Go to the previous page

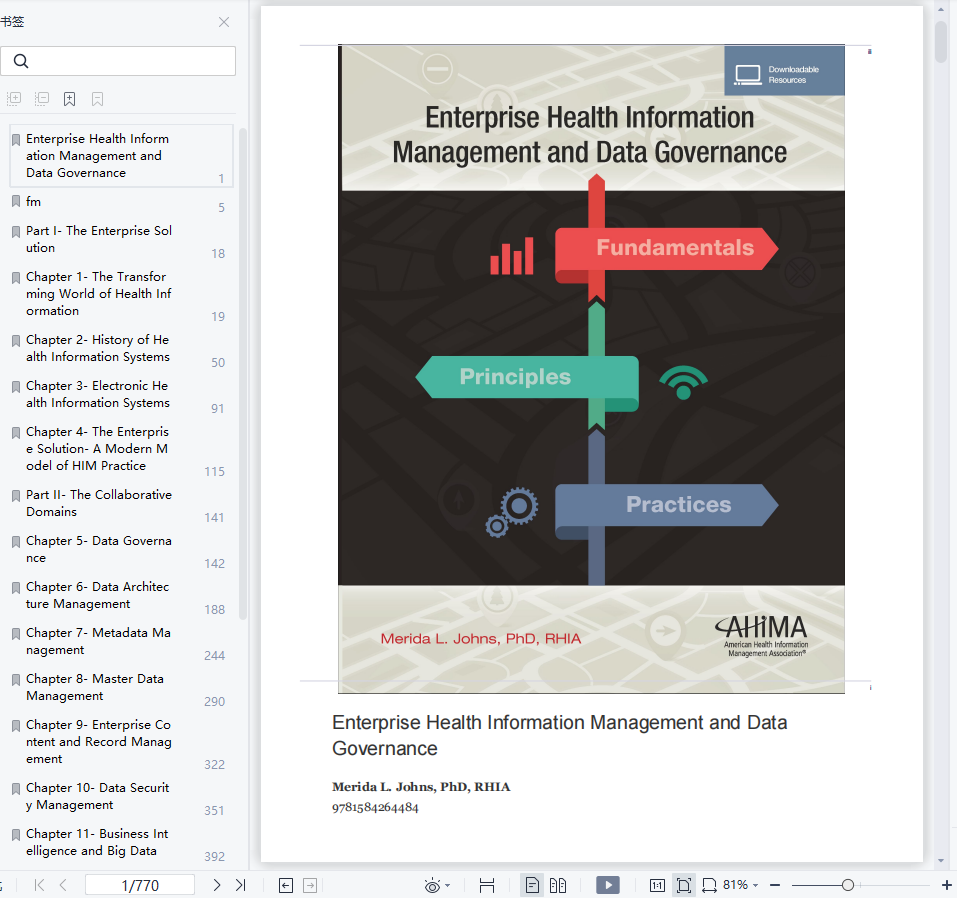coord(63,885)
